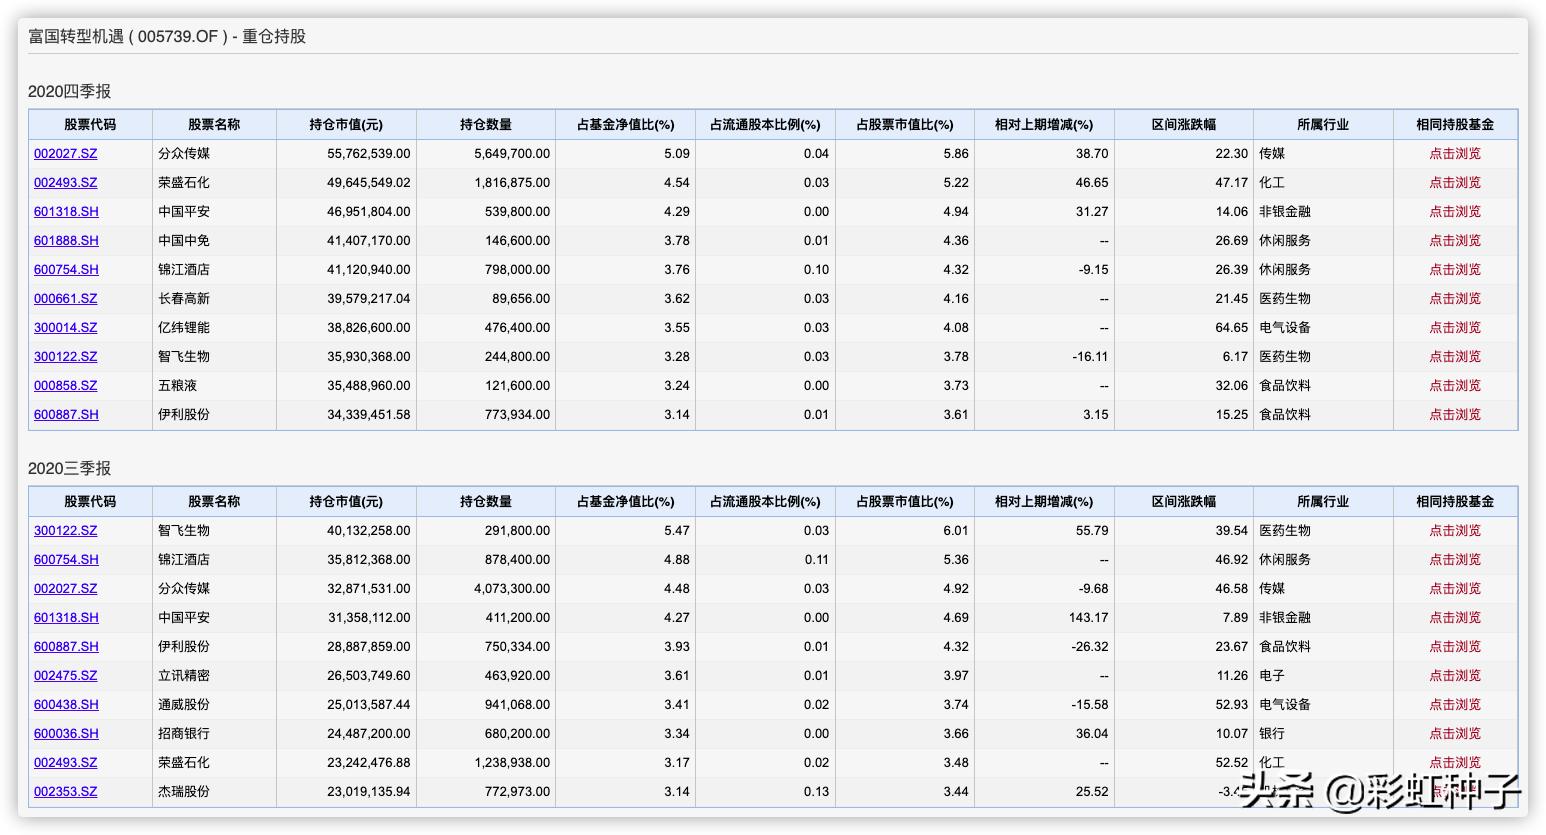Click stock code 002475.SZ
The width and height of the screenshot is (1546, 835).
(66, 676)
